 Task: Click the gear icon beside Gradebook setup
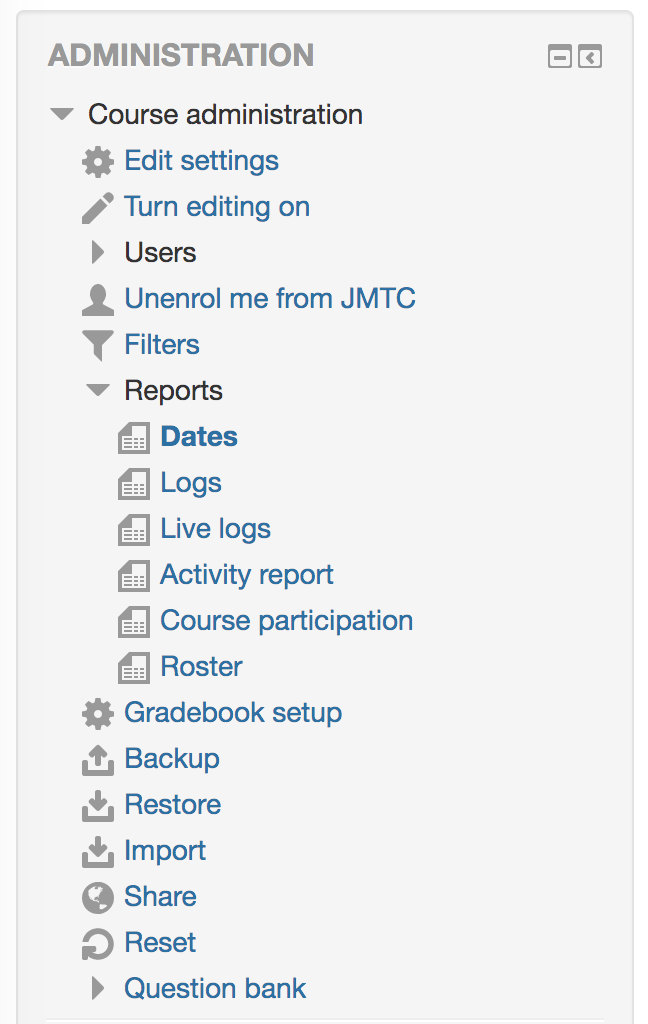pos(97,714)
